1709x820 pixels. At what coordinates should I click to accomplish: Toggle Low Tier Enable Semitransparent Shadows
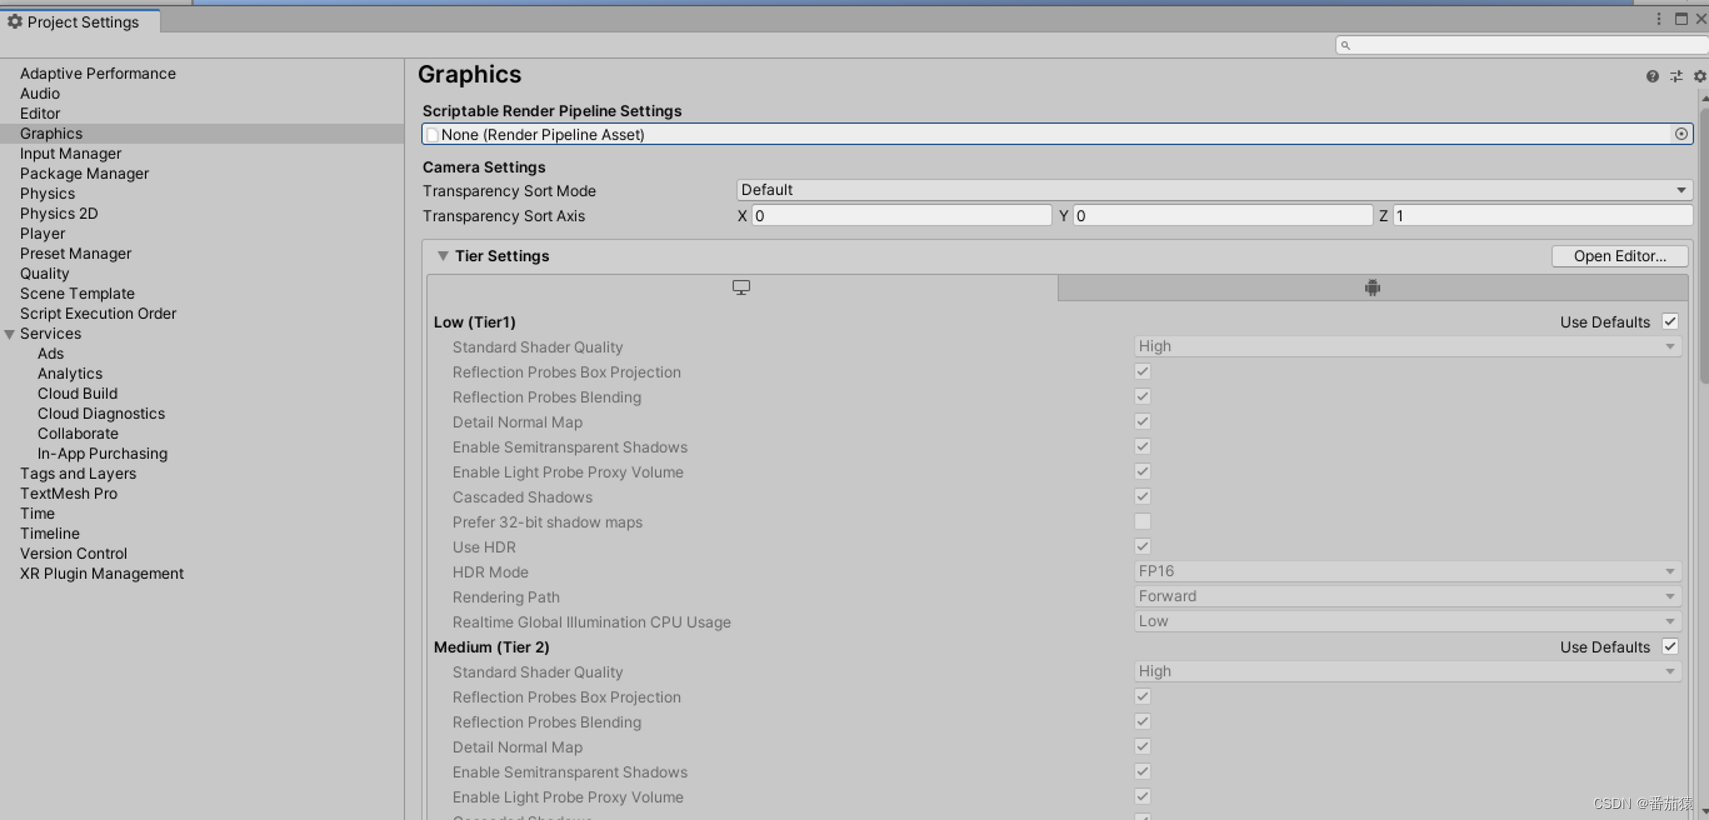(x=1142, y=446)
